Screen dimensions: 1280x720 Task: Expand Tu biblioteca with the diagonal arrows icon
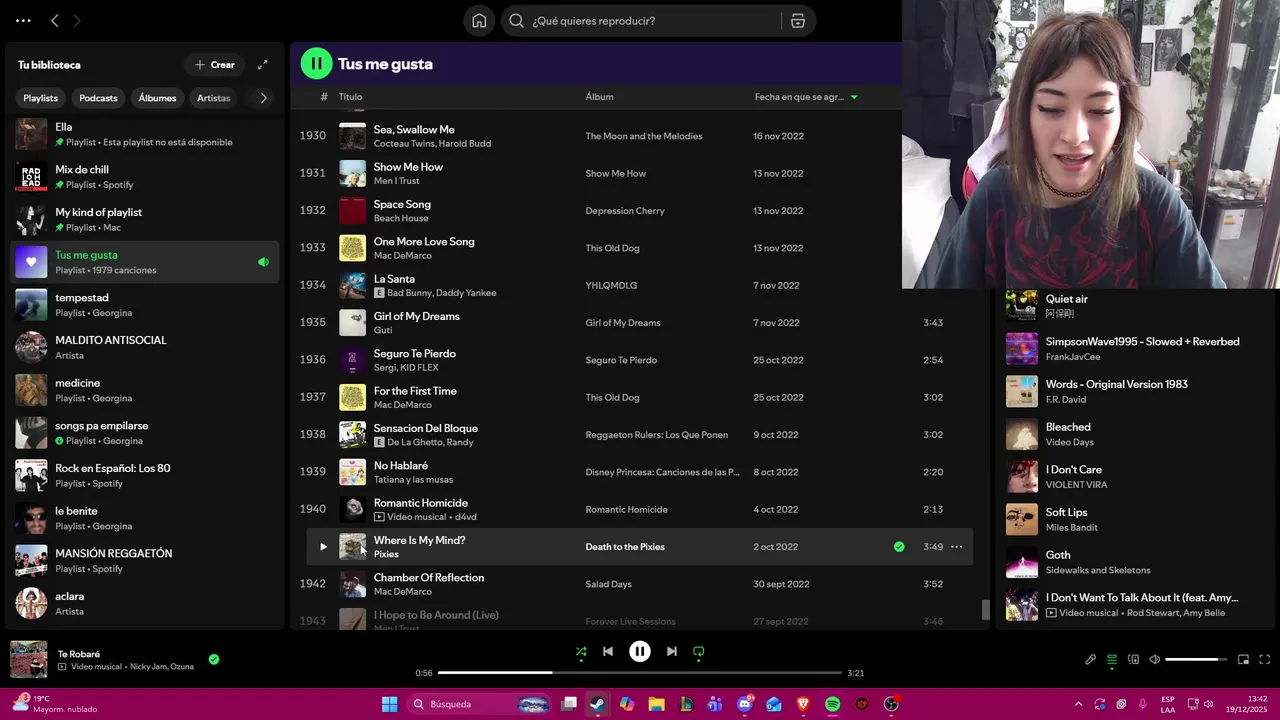click(x=263, y=65)
